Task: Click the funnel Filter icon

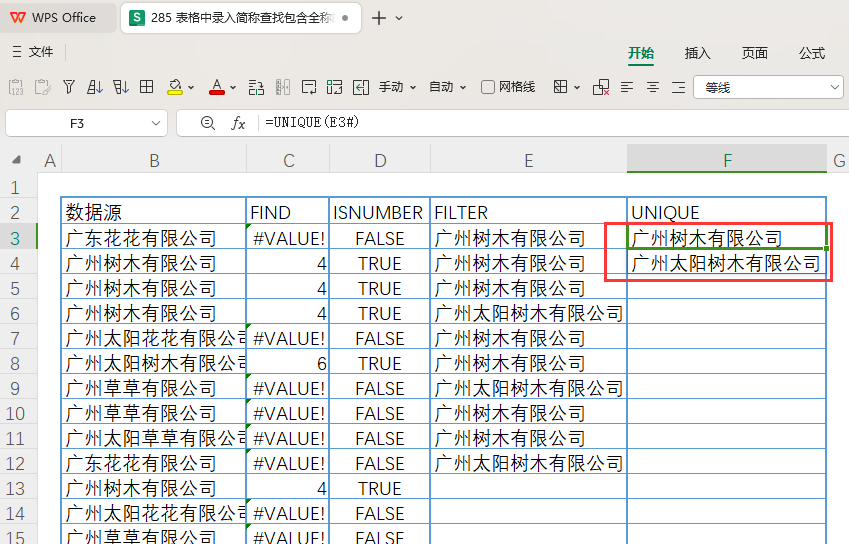Action: [69, 87]
